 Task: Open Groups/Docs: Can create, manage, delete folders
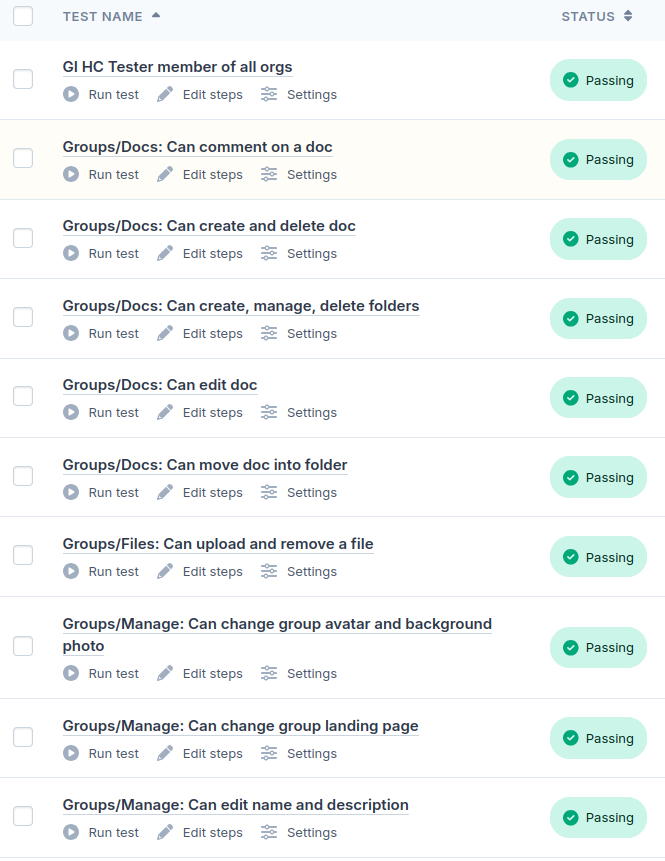[x=241, y=306]
